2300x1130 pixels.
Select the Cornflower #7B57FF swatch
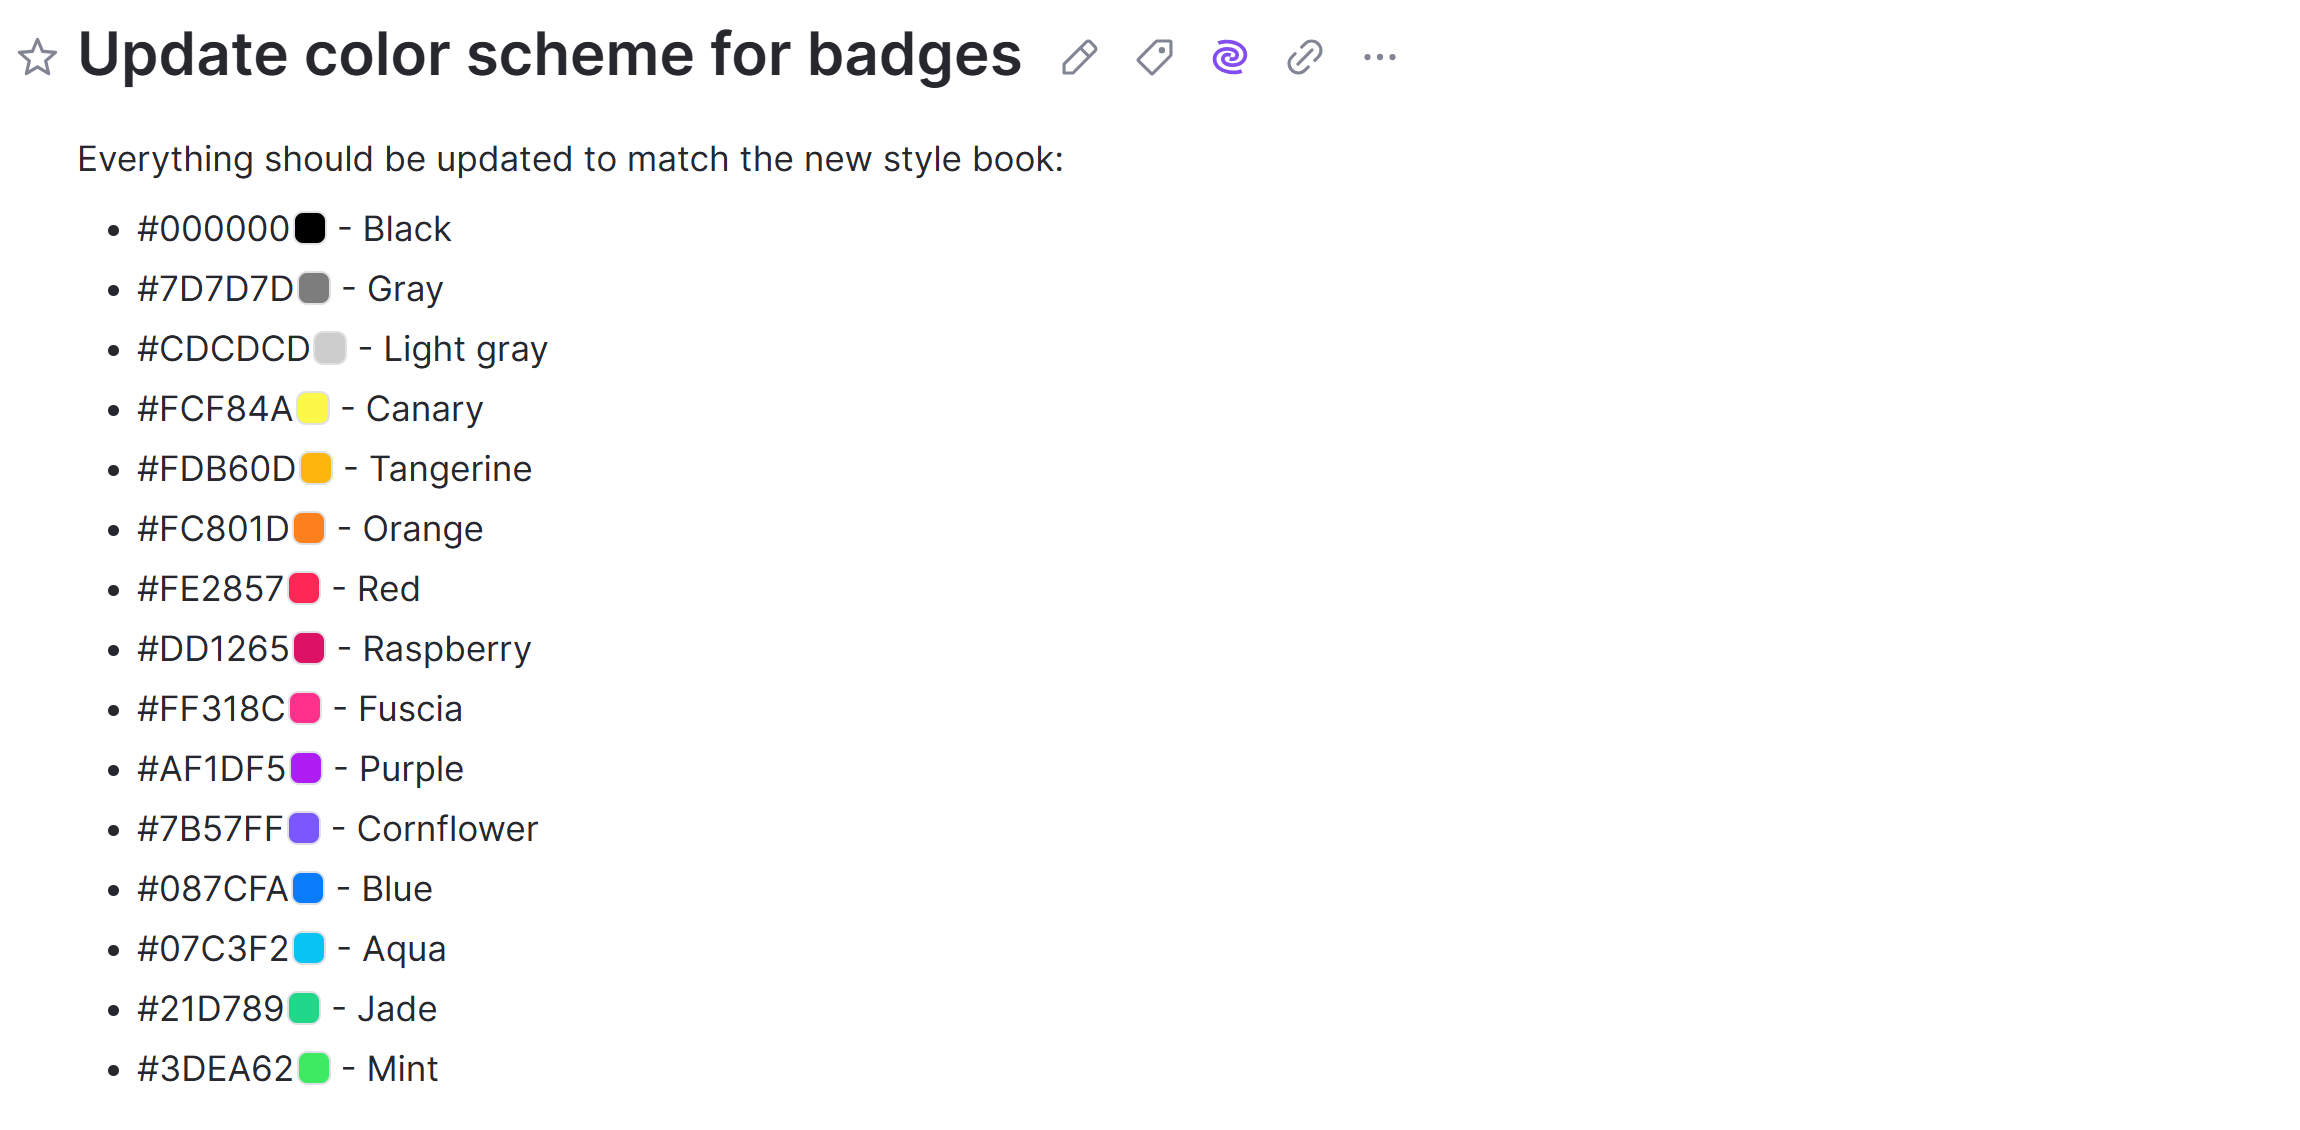304,829
